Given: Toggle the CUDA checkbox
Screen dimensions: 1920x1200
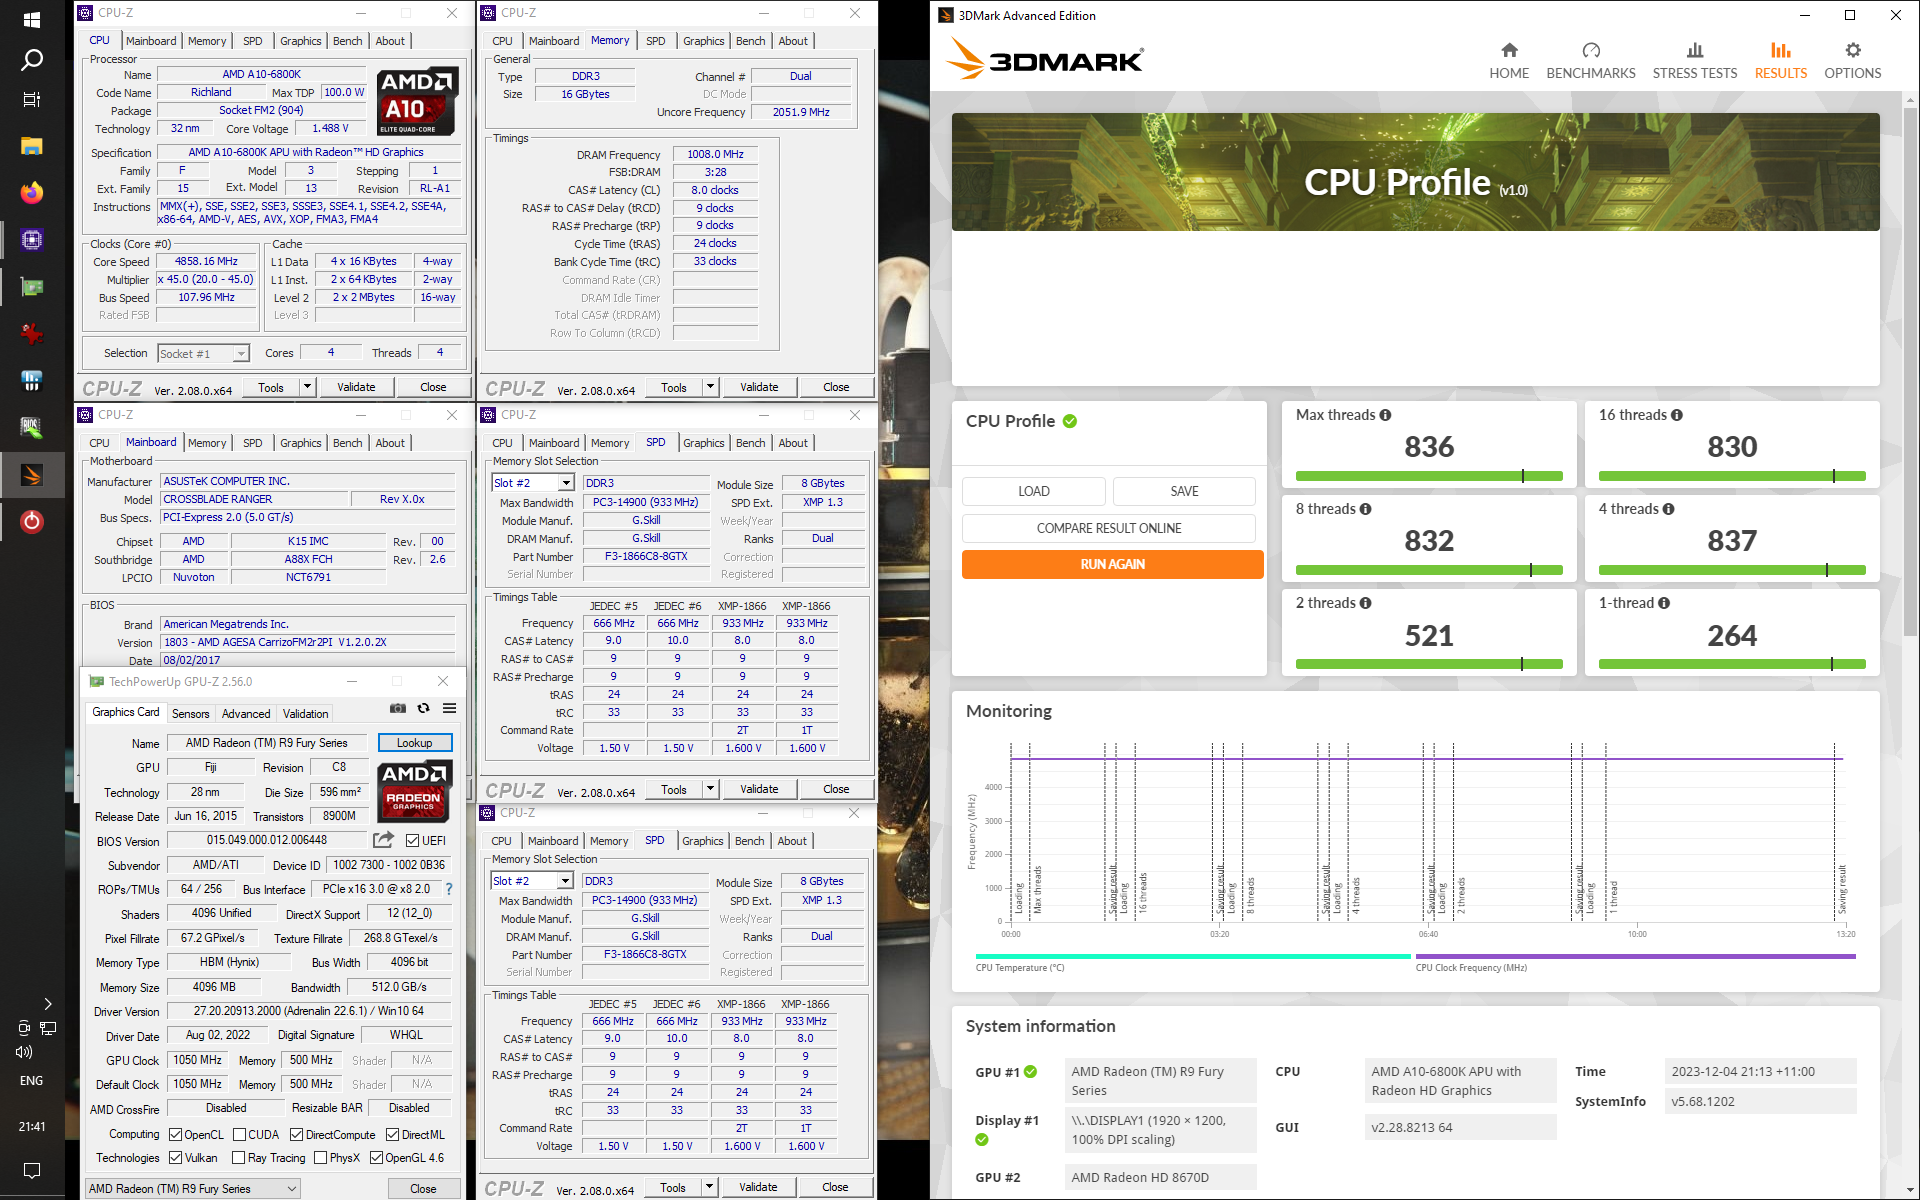Looking at the screenshot, I should point(240,1135).
